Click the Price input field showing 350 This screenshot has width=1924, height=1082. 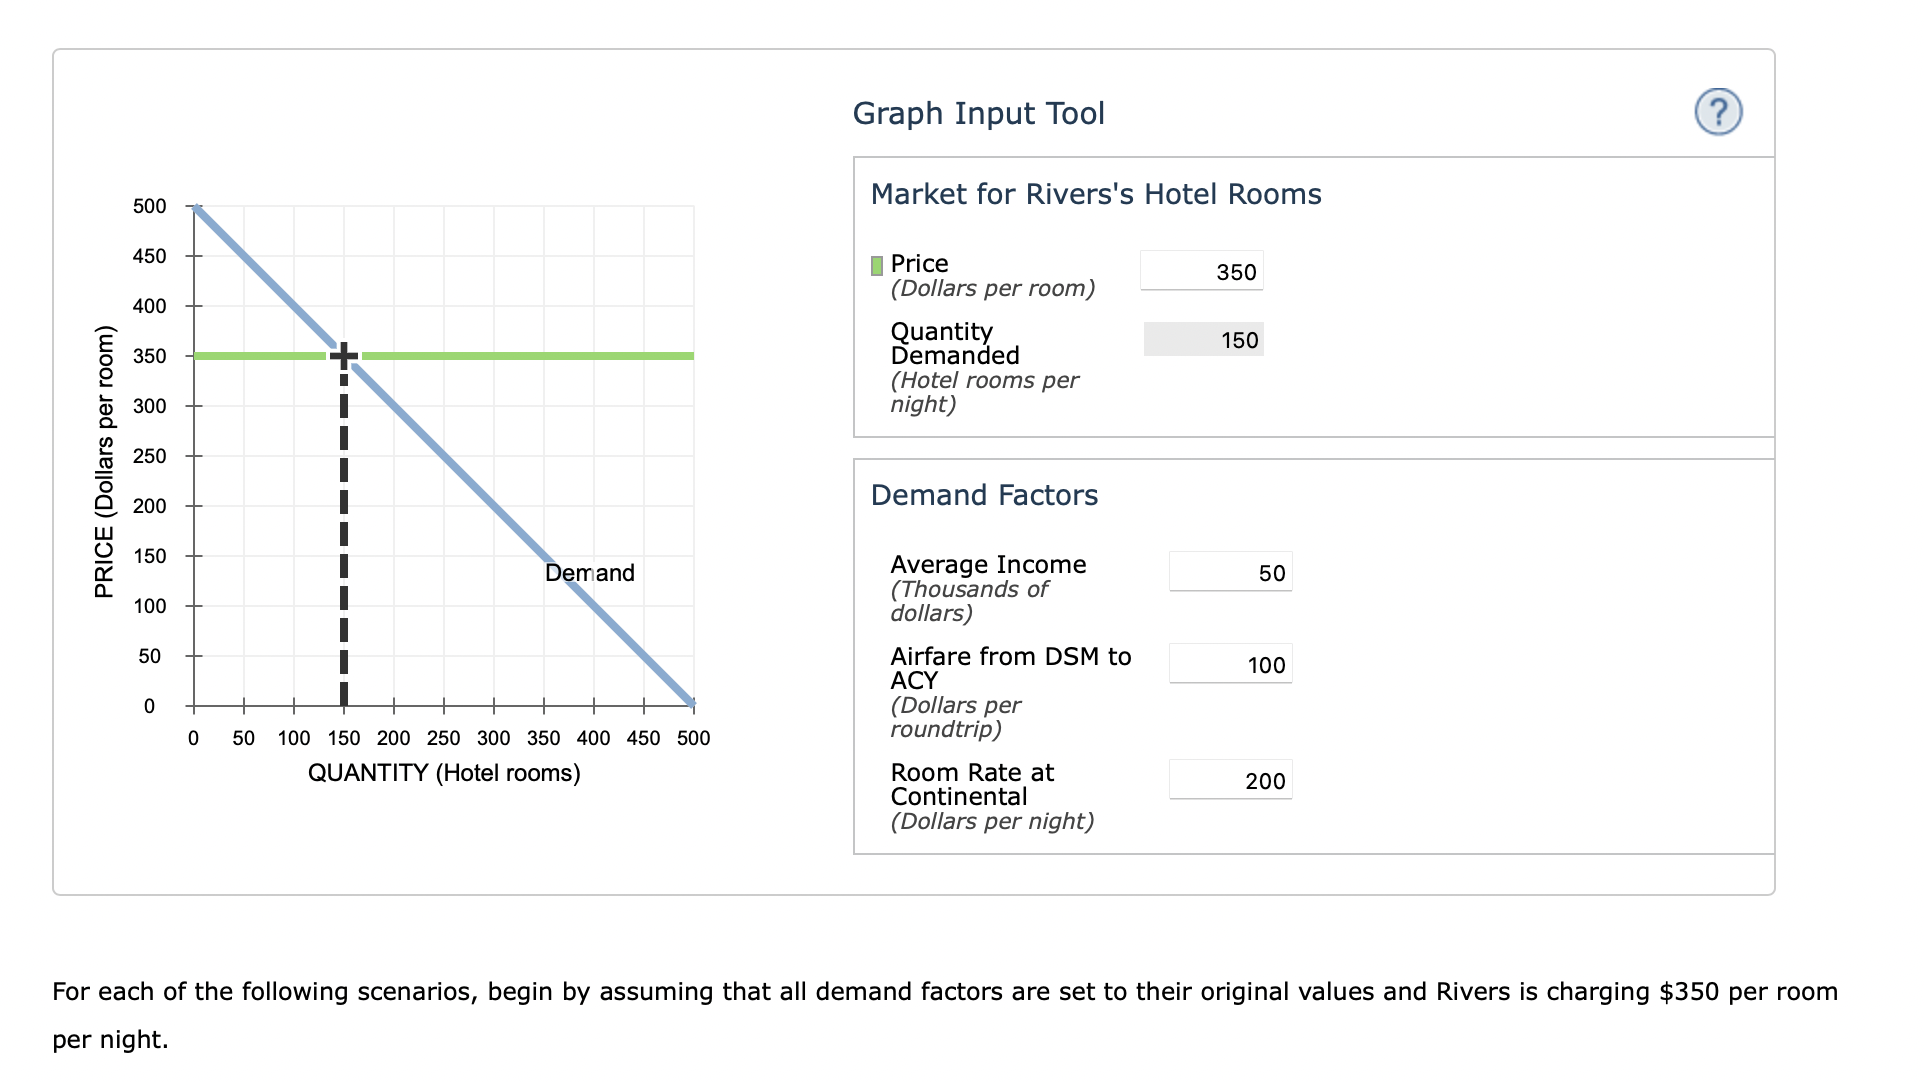(x=1202, y=271)
